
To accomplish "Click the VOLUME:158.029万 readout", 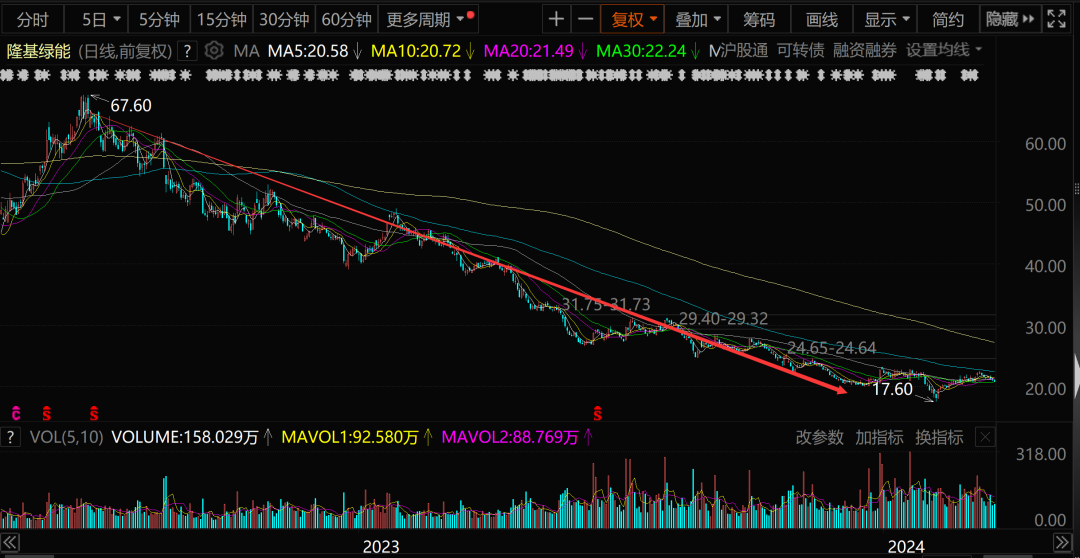I will [x=187, y=437].
